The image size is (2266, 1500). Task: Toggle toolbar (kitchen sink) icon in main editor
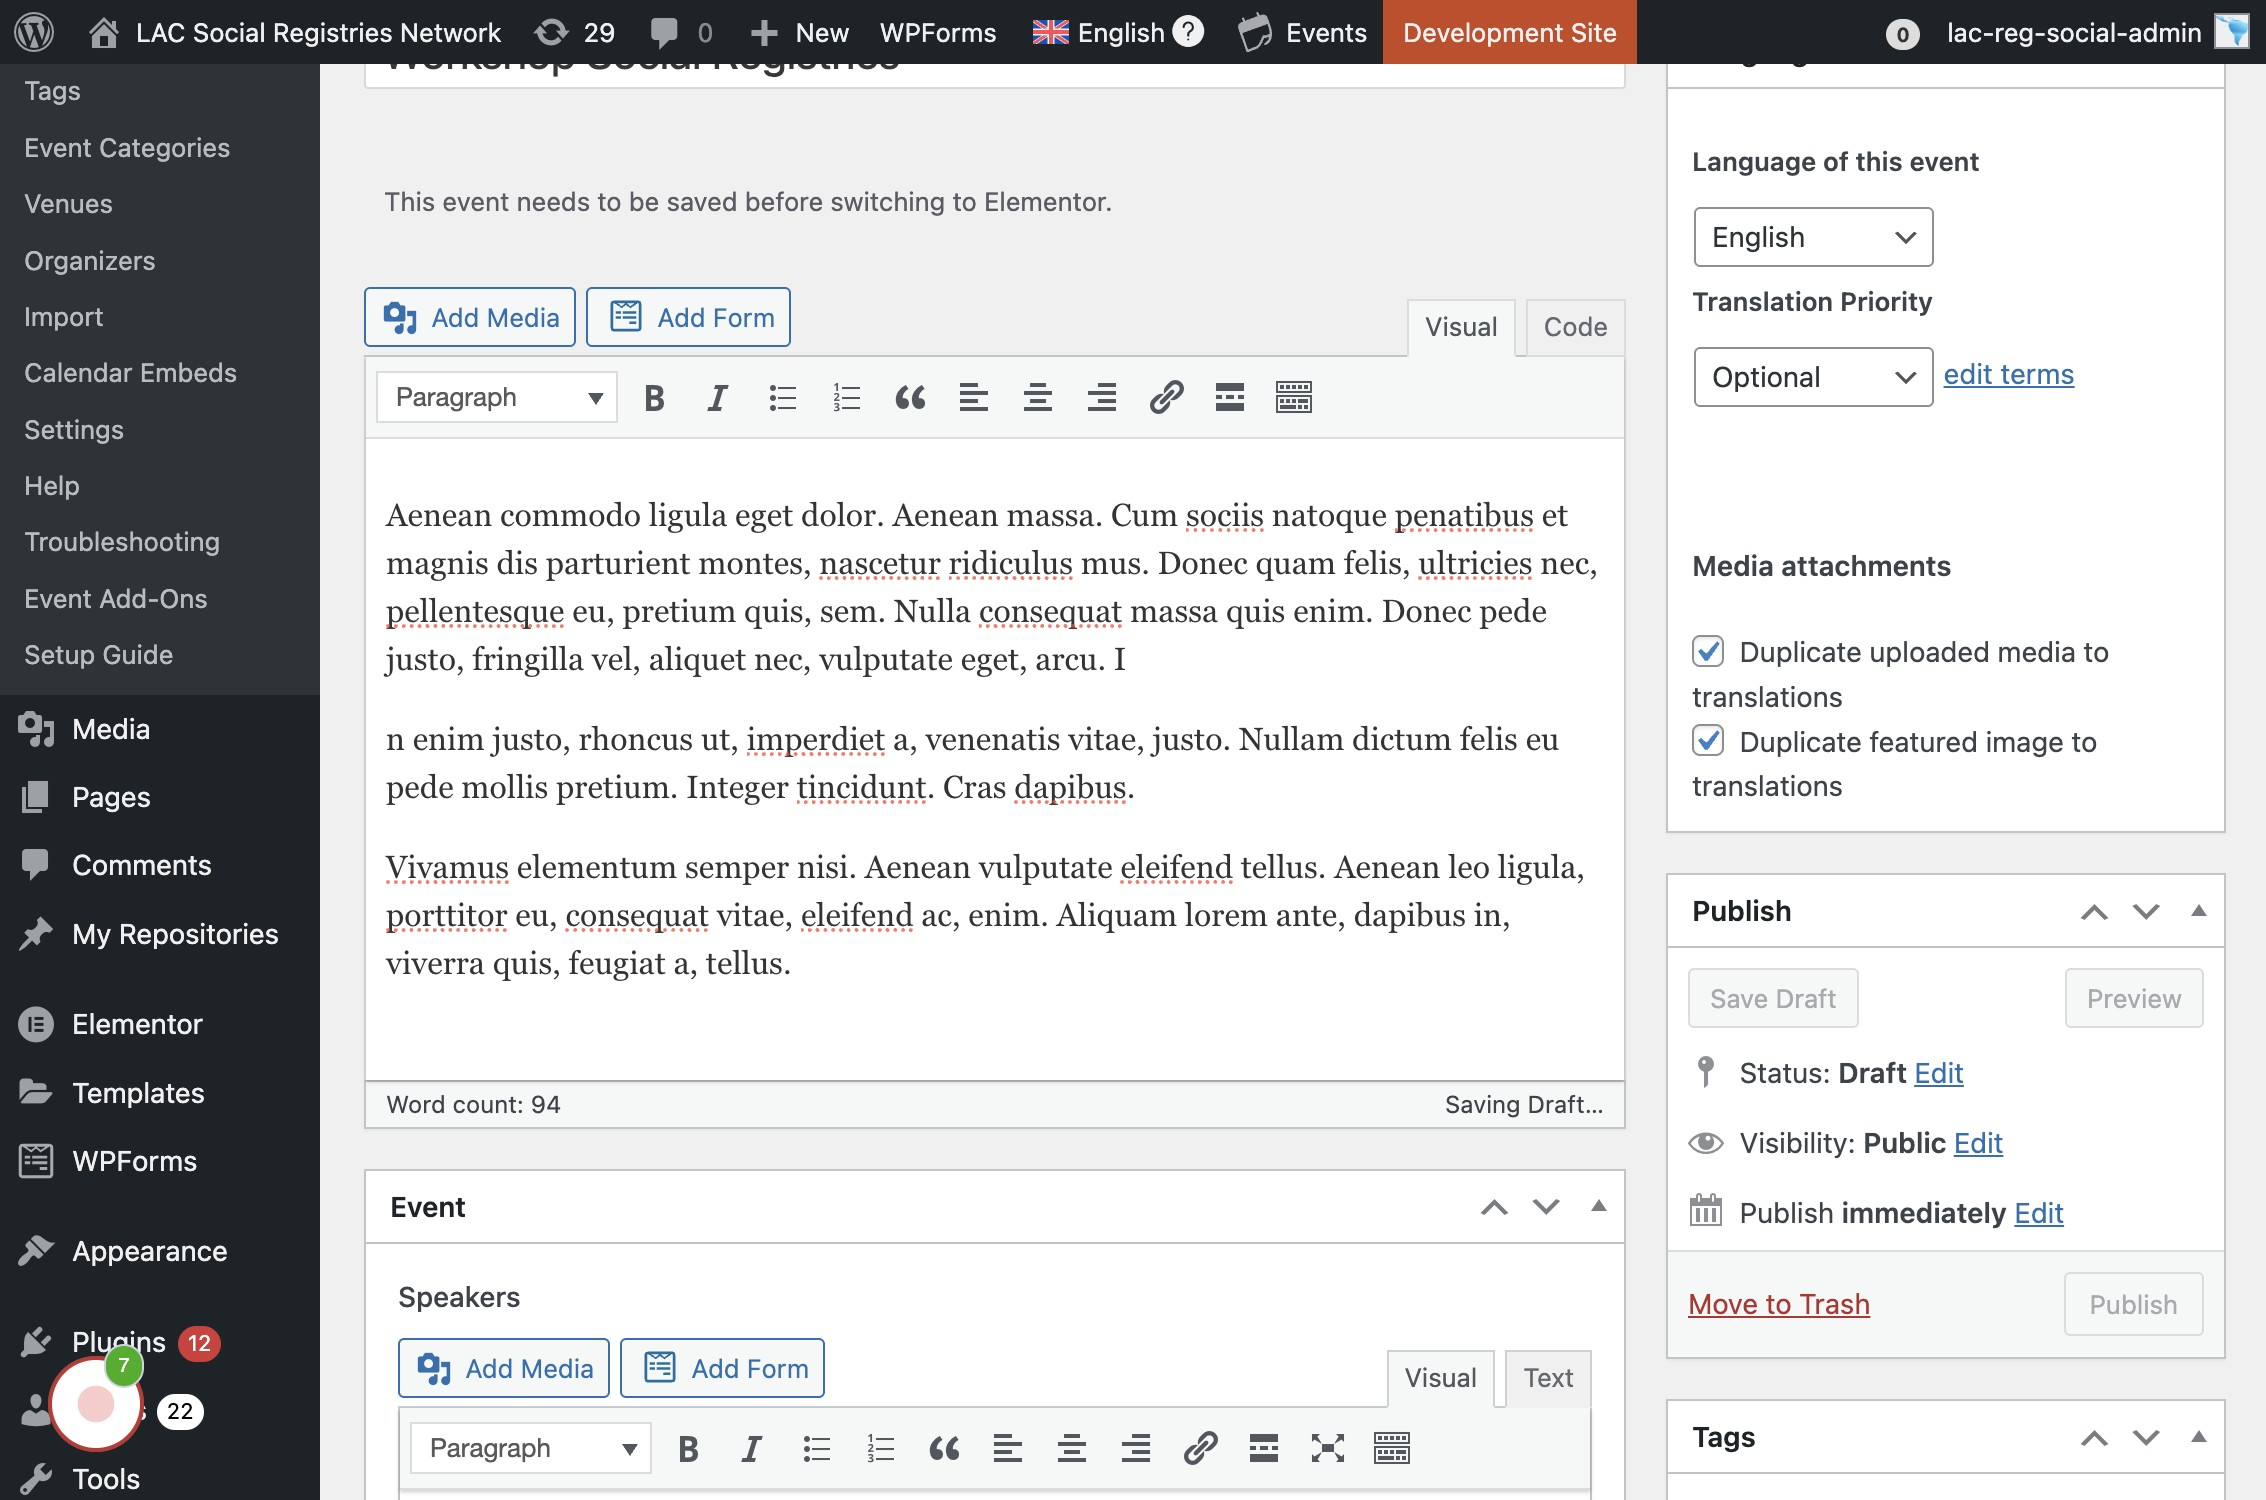click(x=1294, y=398)
